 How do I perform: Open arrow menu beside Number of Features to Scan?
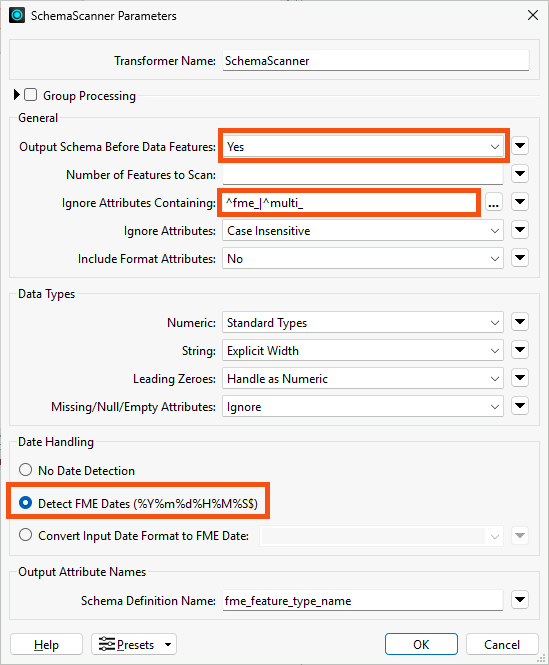tap(520, 173)
